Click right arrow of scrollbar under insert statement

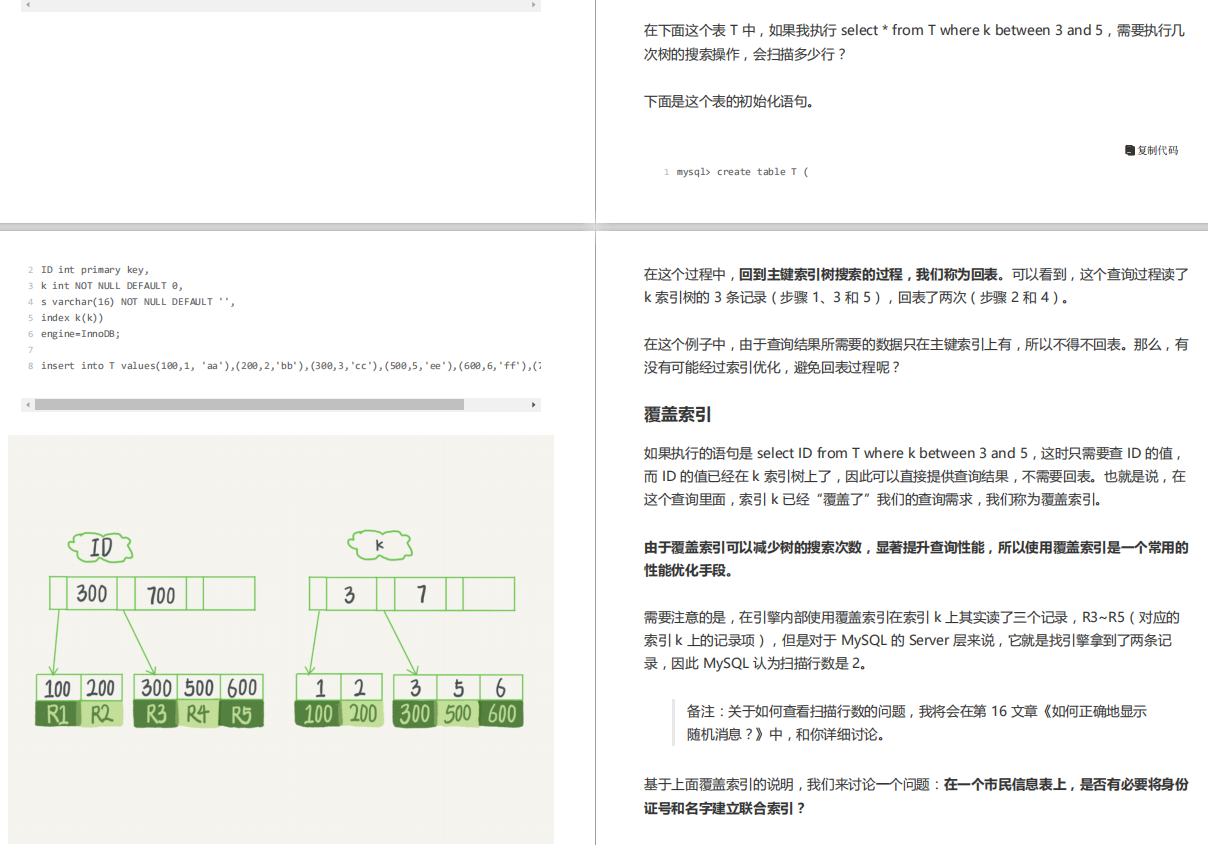coord(534,405)
